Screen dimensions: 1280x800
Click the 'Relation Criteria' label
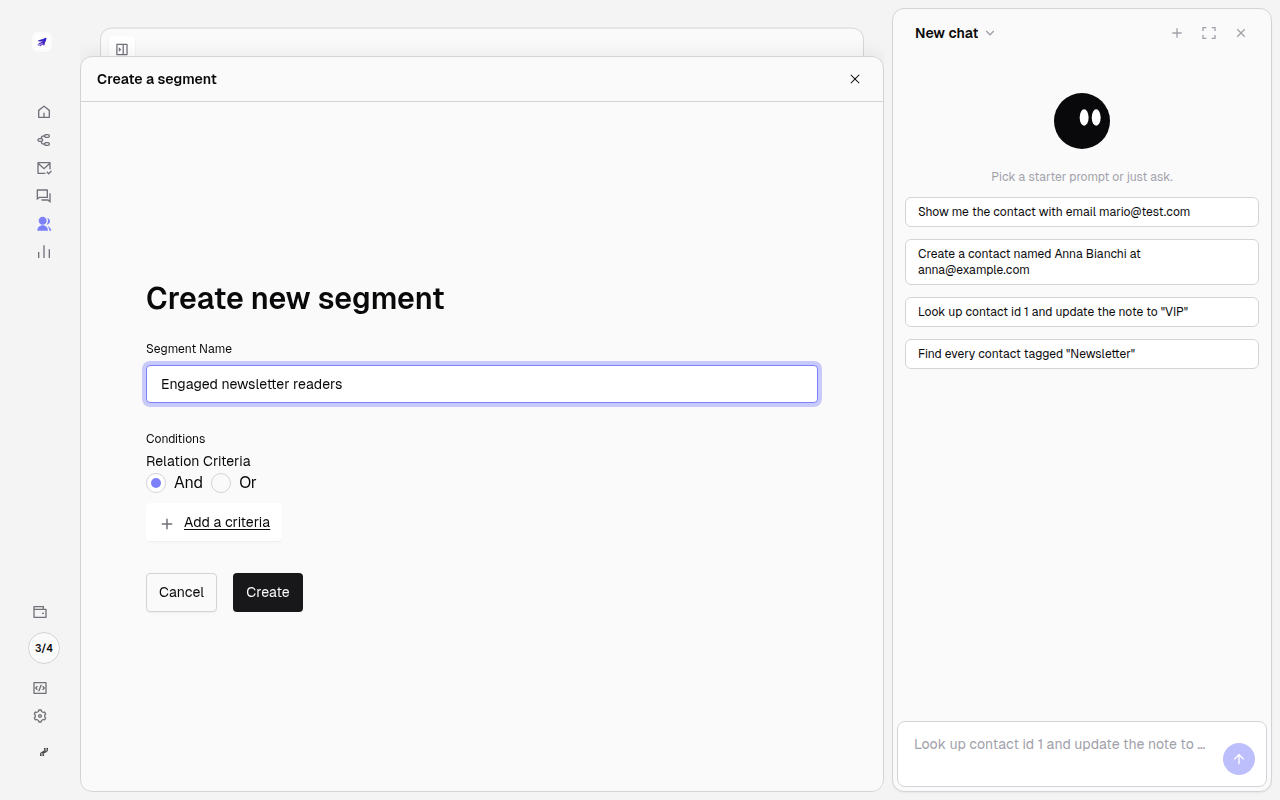(198, 461)
